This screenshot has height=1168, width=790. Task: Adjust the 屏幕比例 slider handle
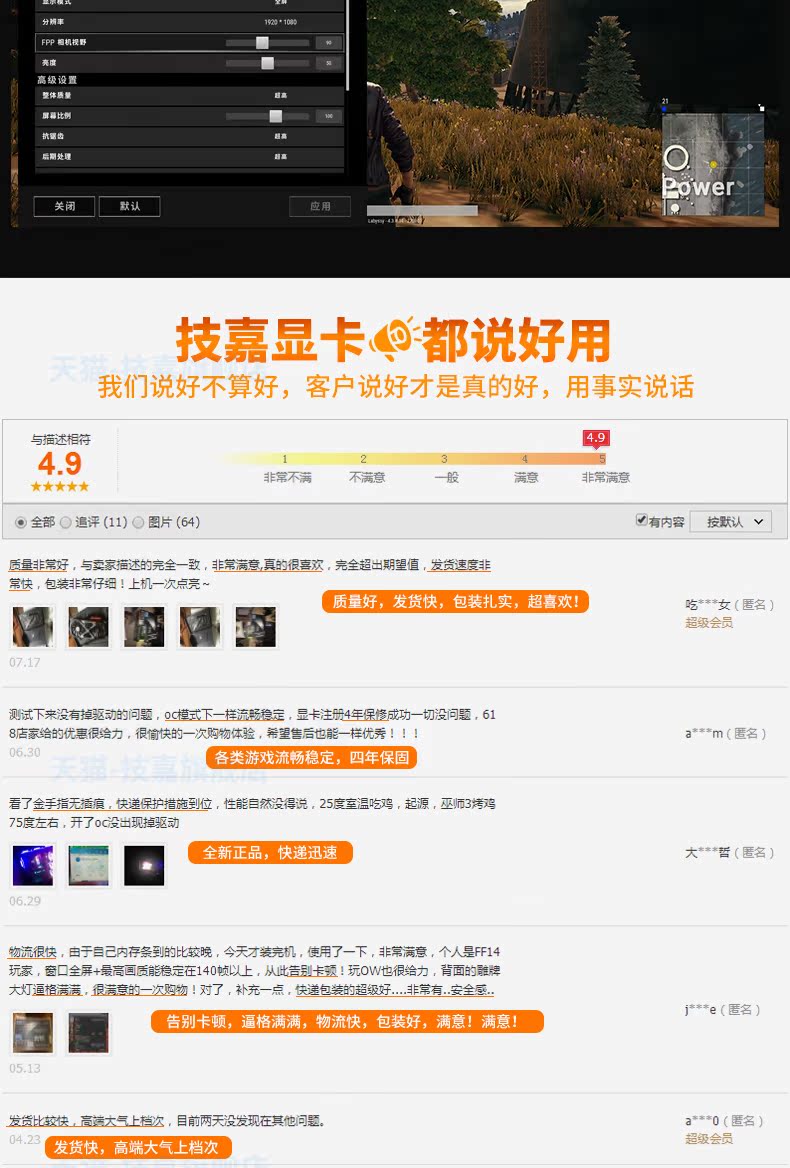click(275, 115)
